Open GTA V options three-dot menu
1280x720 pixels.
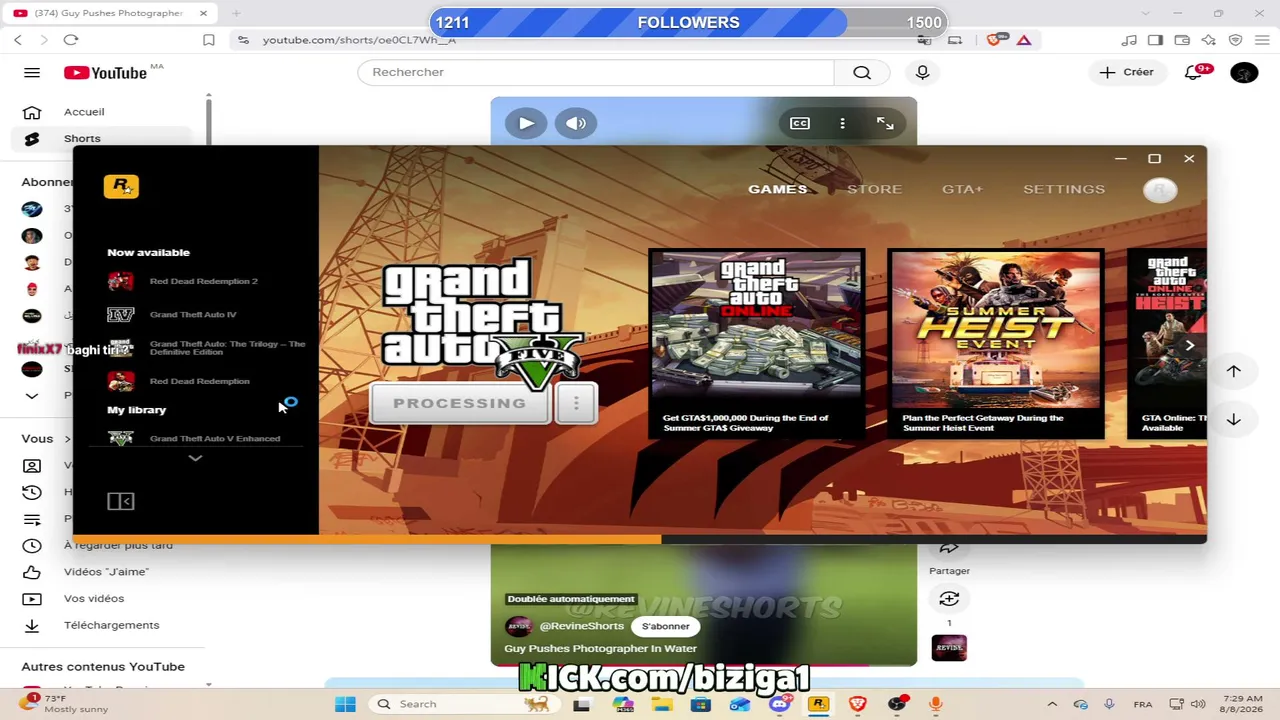click(576, 403)
